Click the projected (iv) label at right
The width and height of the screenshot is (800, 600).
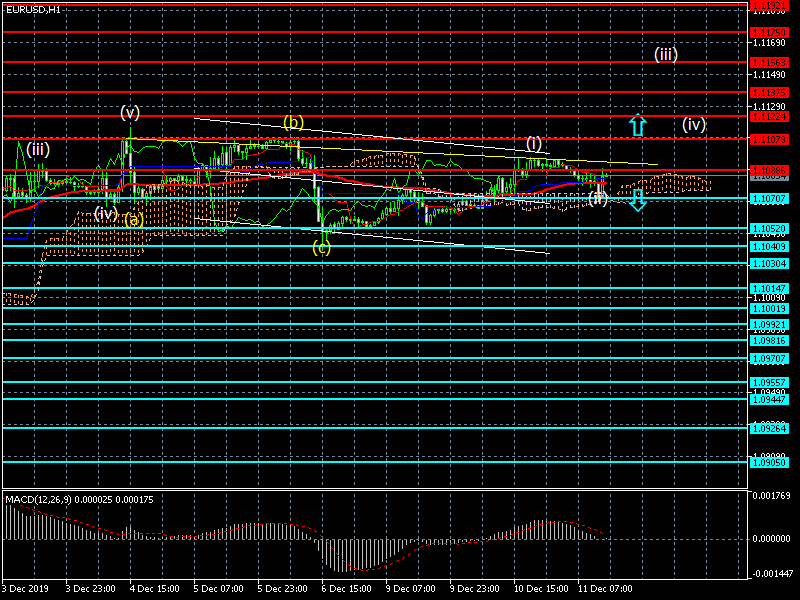point(694,125)
